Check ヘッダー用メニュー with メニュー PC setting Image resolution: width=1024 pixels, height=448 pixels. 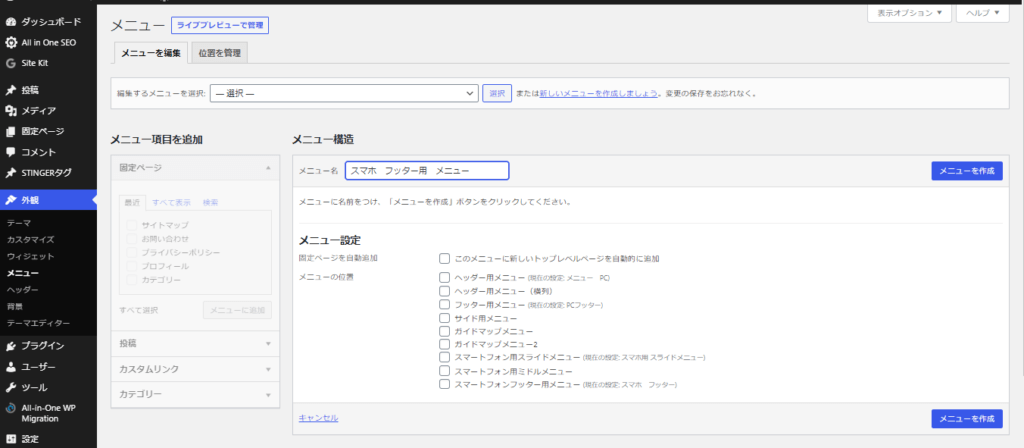click(445, 278)
